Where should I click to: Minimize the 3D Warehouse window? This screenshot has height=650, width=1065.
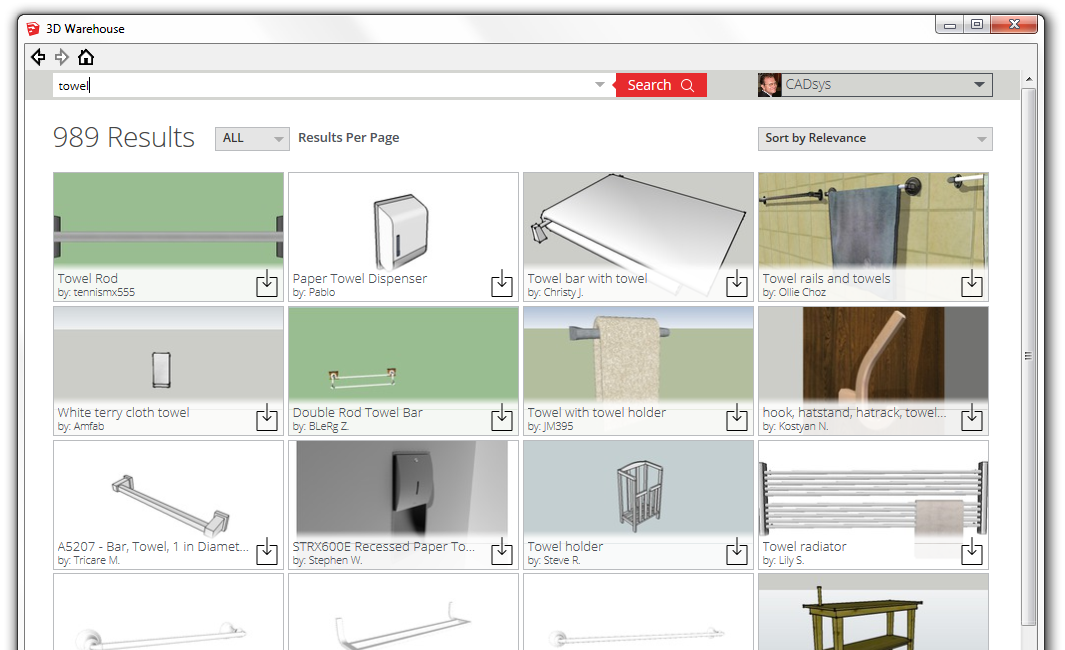coord(950,25)
